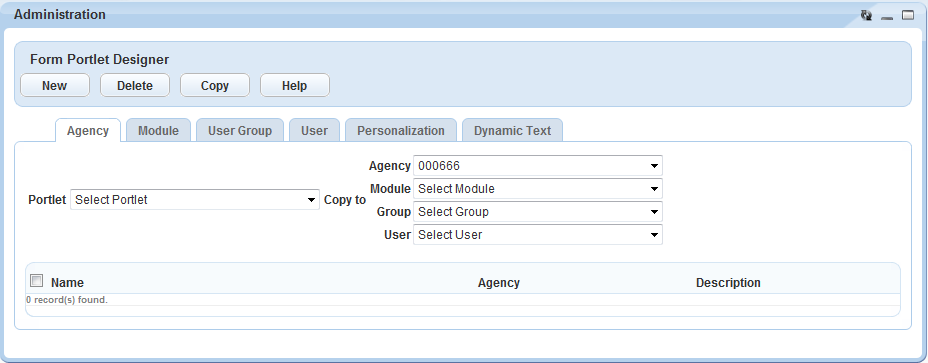Minimize the Administration panel
The image size is (928, 363).
887,16
